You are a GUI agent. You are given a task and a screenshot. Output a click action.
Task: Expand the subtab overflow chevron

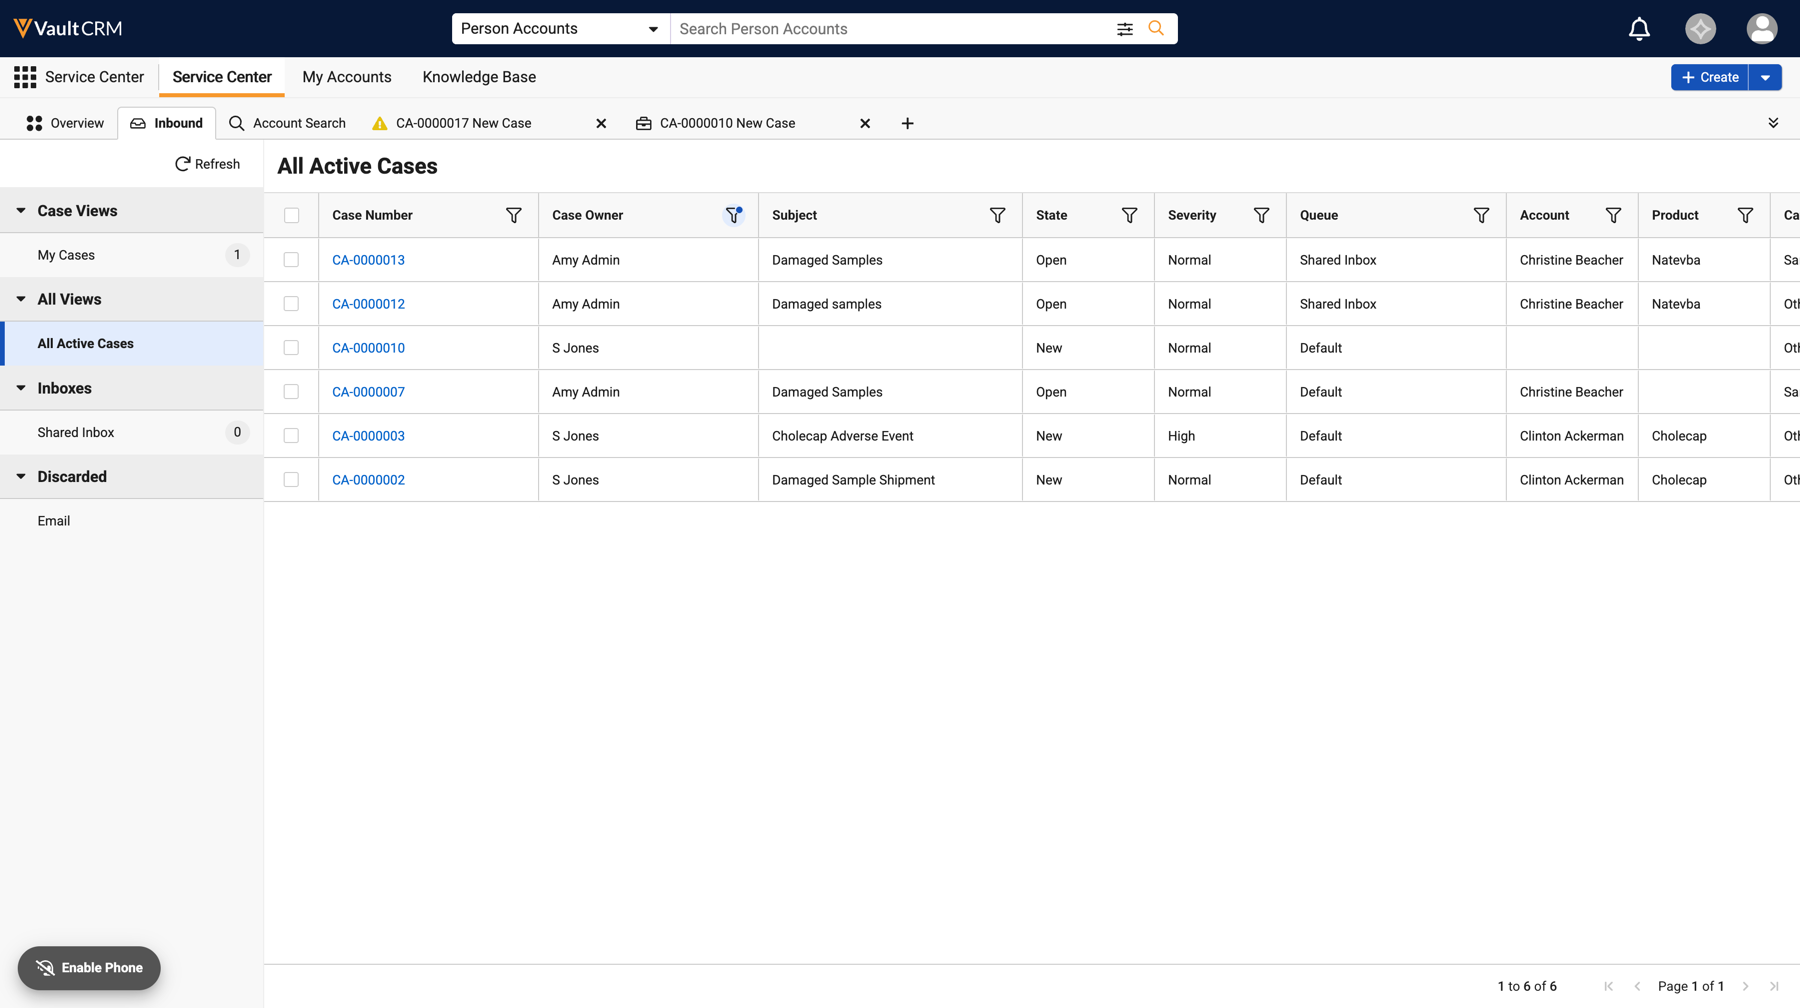[x=1773, y=123]
